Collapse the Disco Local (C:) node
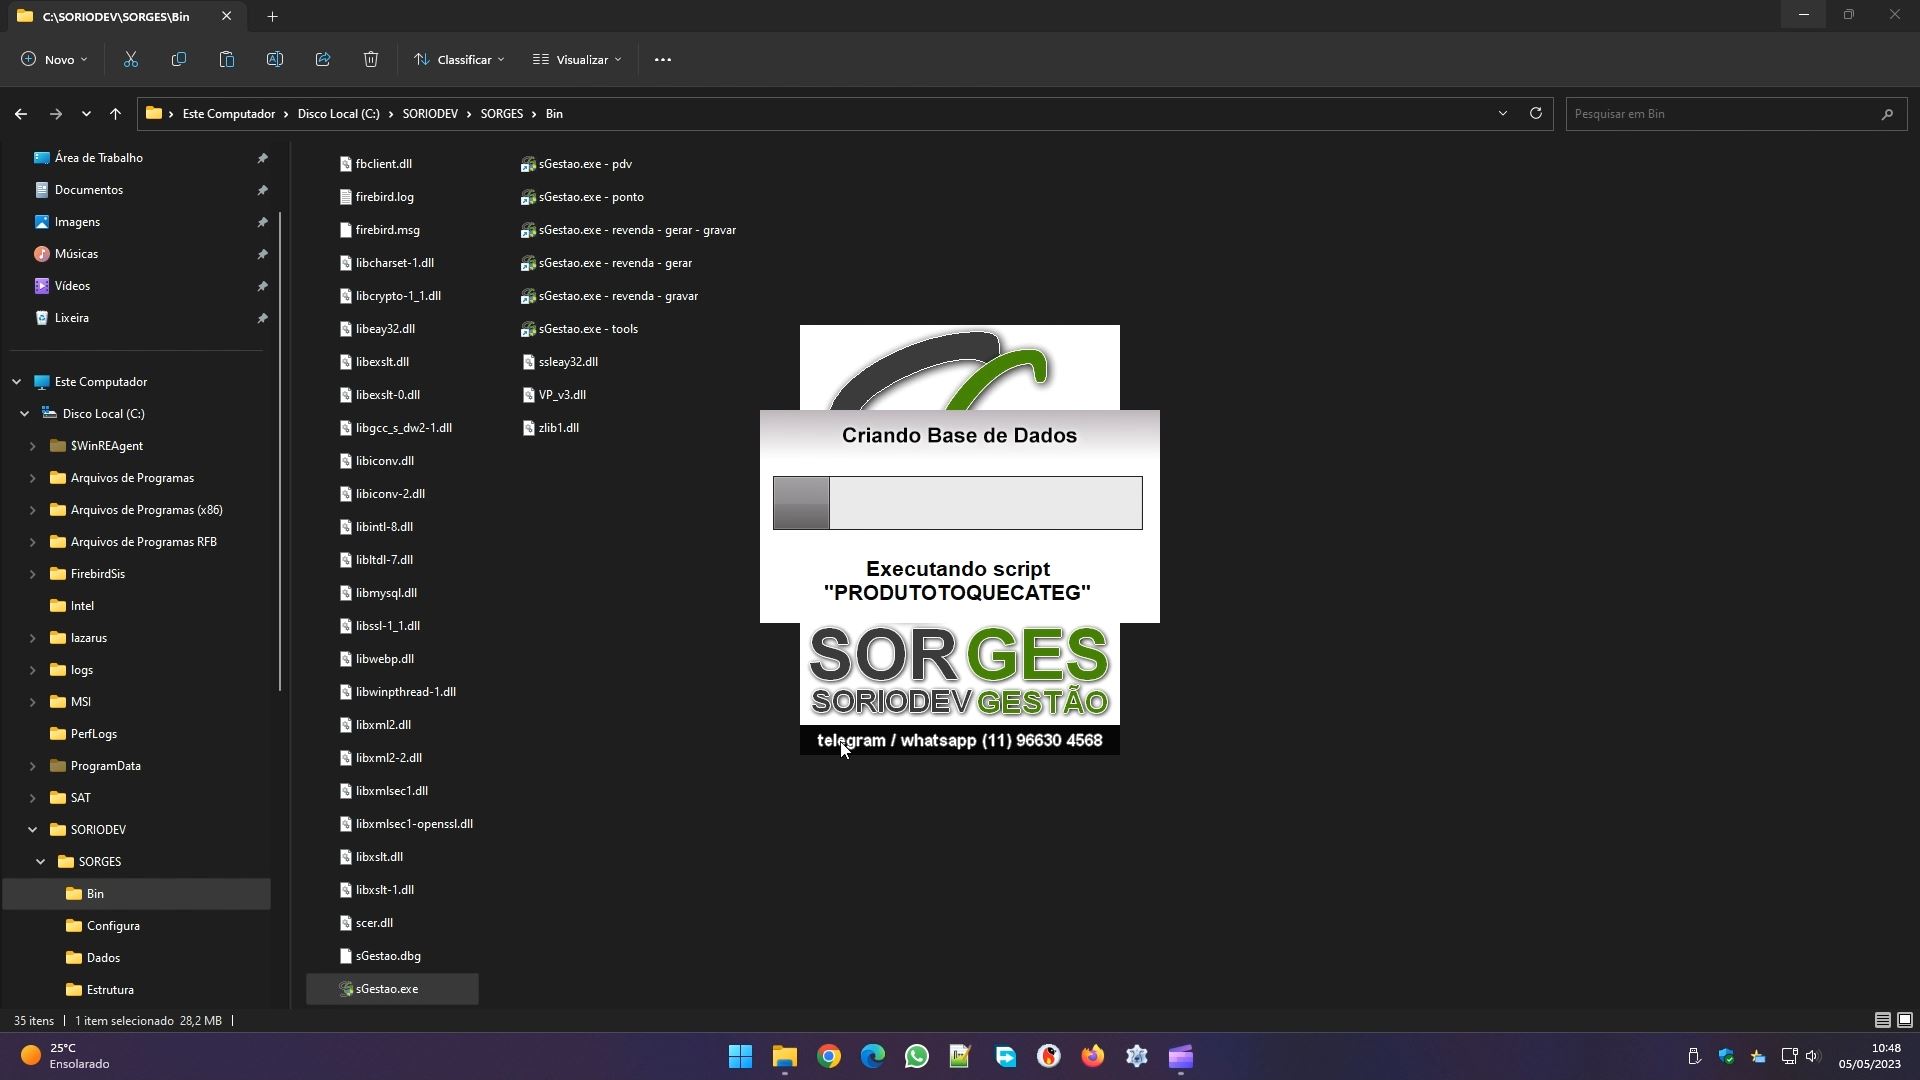The width and height of the screenshot is (1920, 1080). pyautogui.click(x=24, y=414)
